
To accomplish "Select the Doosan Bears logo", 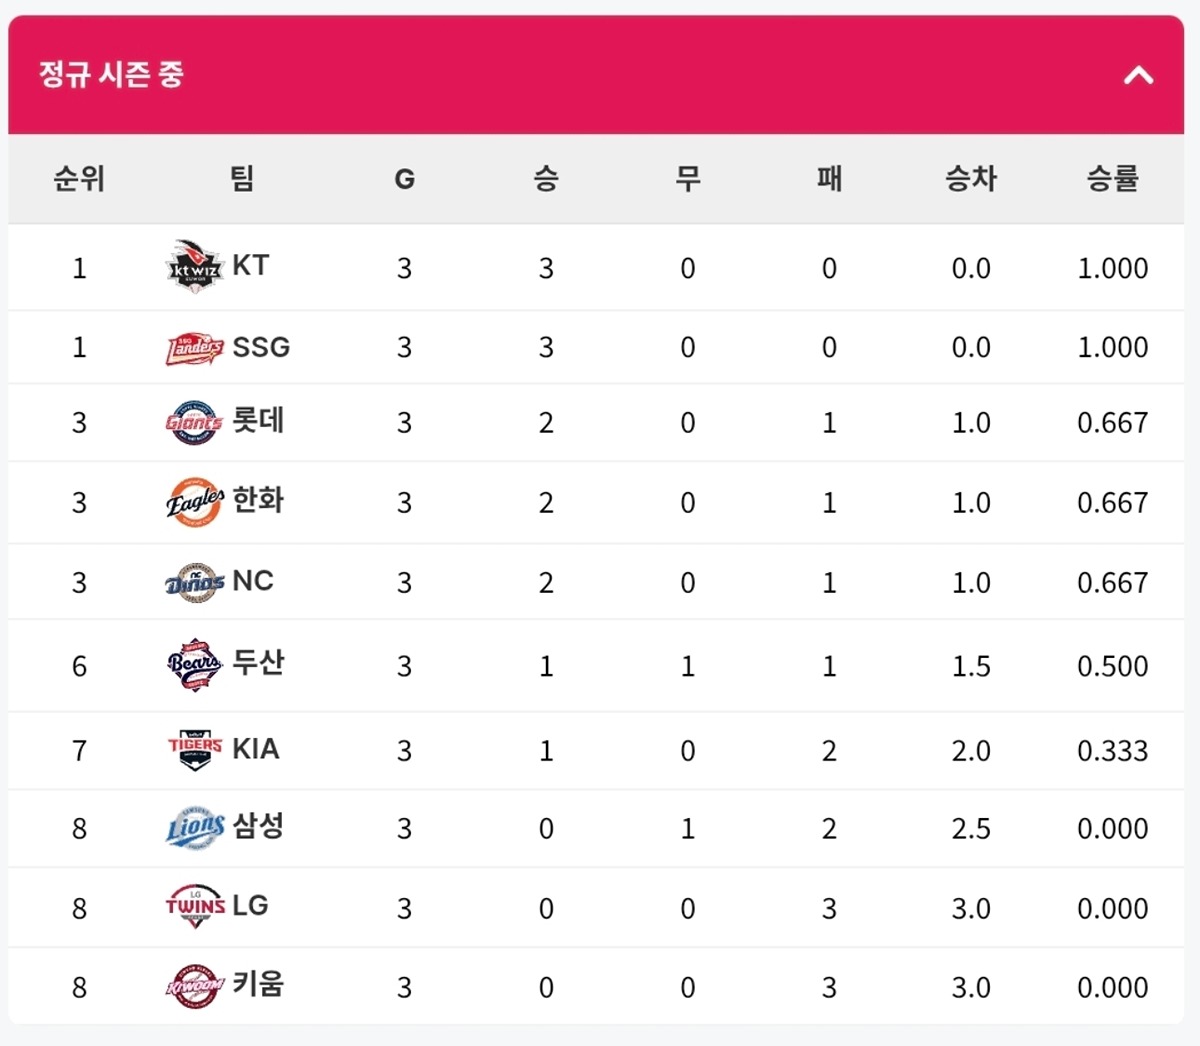I will pyautogui.click(x=194, y=665).
